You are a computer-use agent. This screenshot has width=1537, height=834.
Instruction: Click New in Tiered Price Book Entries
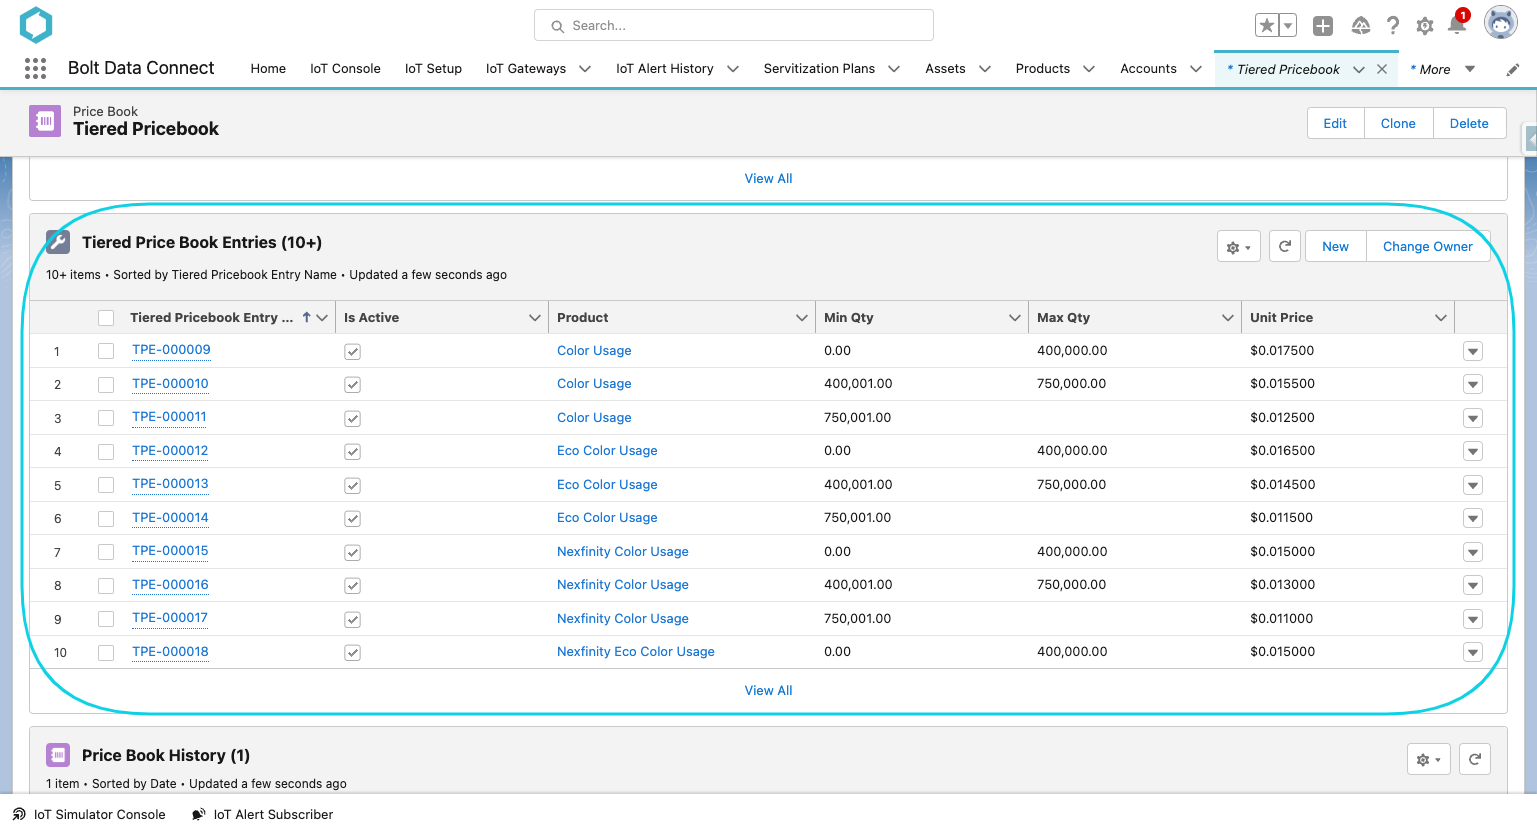(x=1335, y=246)
